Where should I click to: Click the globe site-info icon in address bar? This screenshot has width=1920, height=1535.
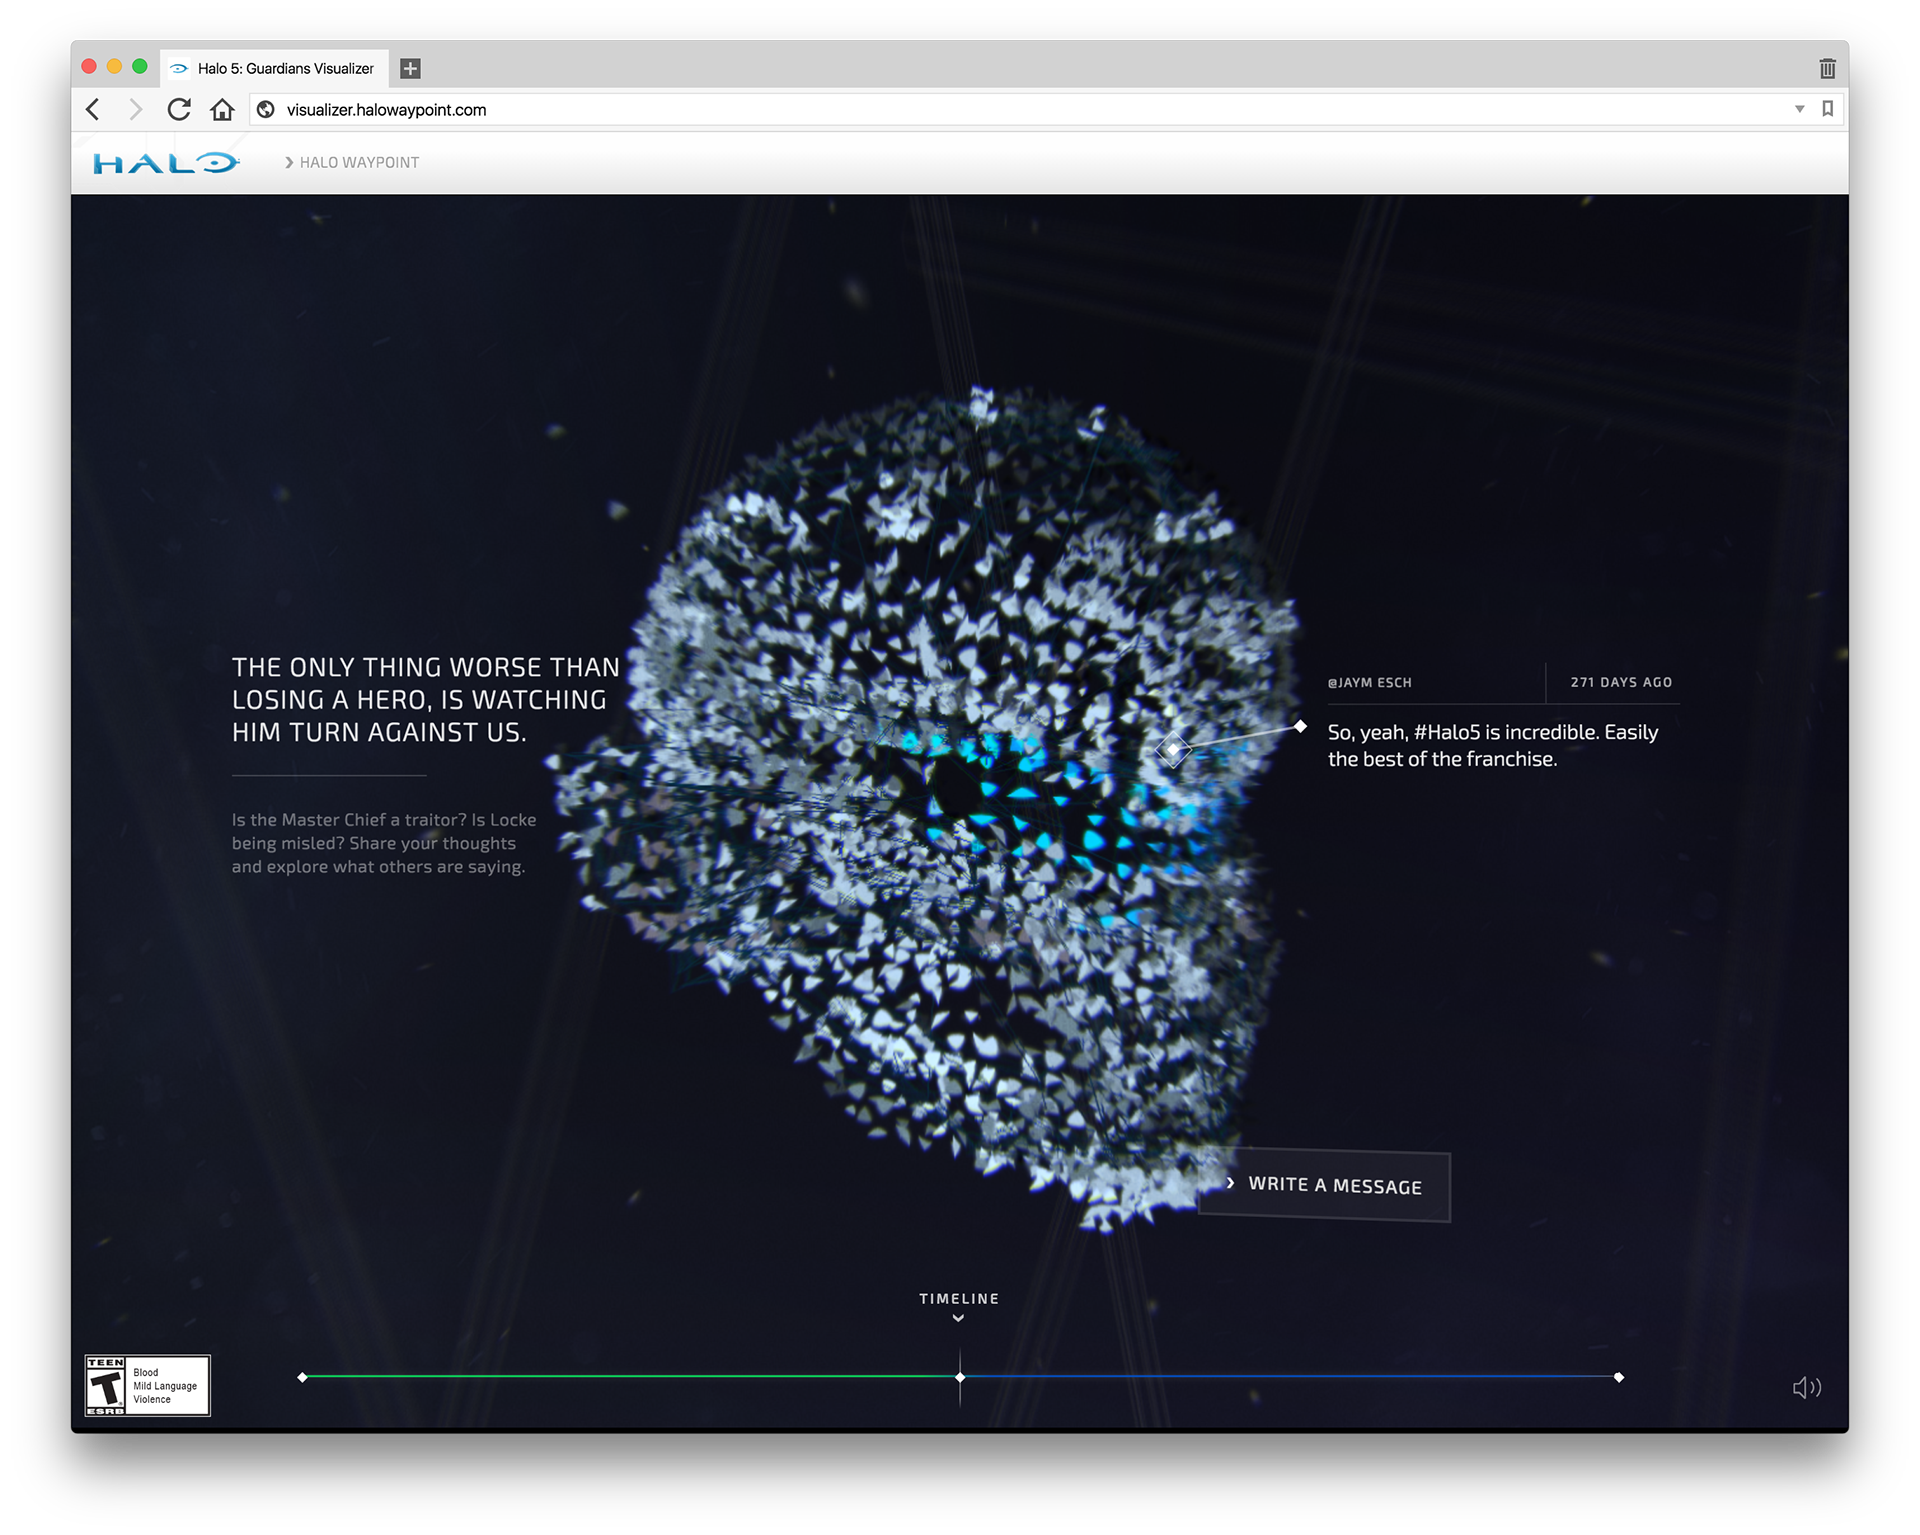coord(266,109)
